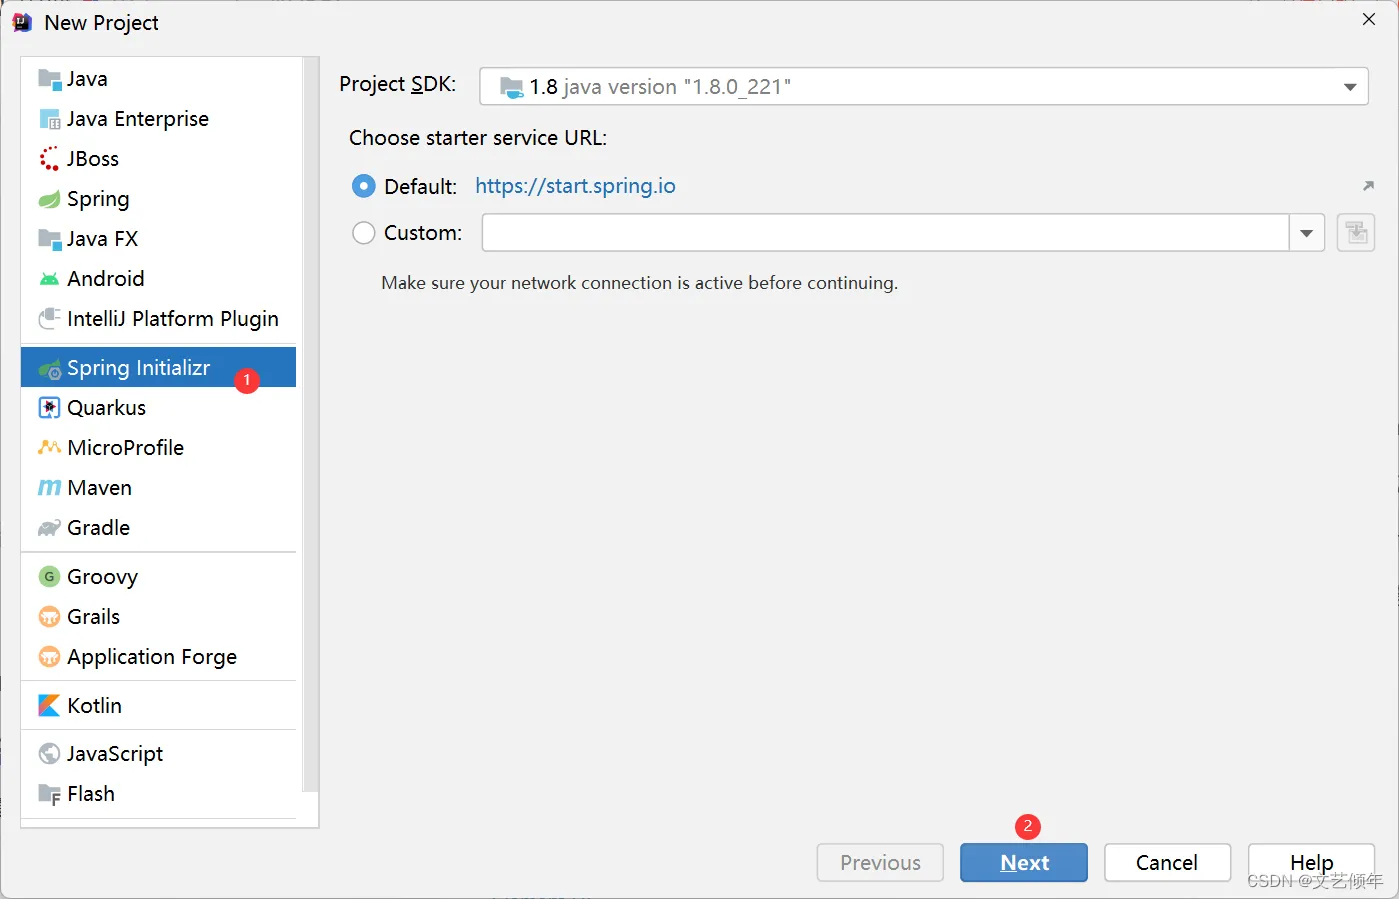Click the JavaScript globe icon
The height and width of the screenshot is (899, 1399).
coord(49,754)
